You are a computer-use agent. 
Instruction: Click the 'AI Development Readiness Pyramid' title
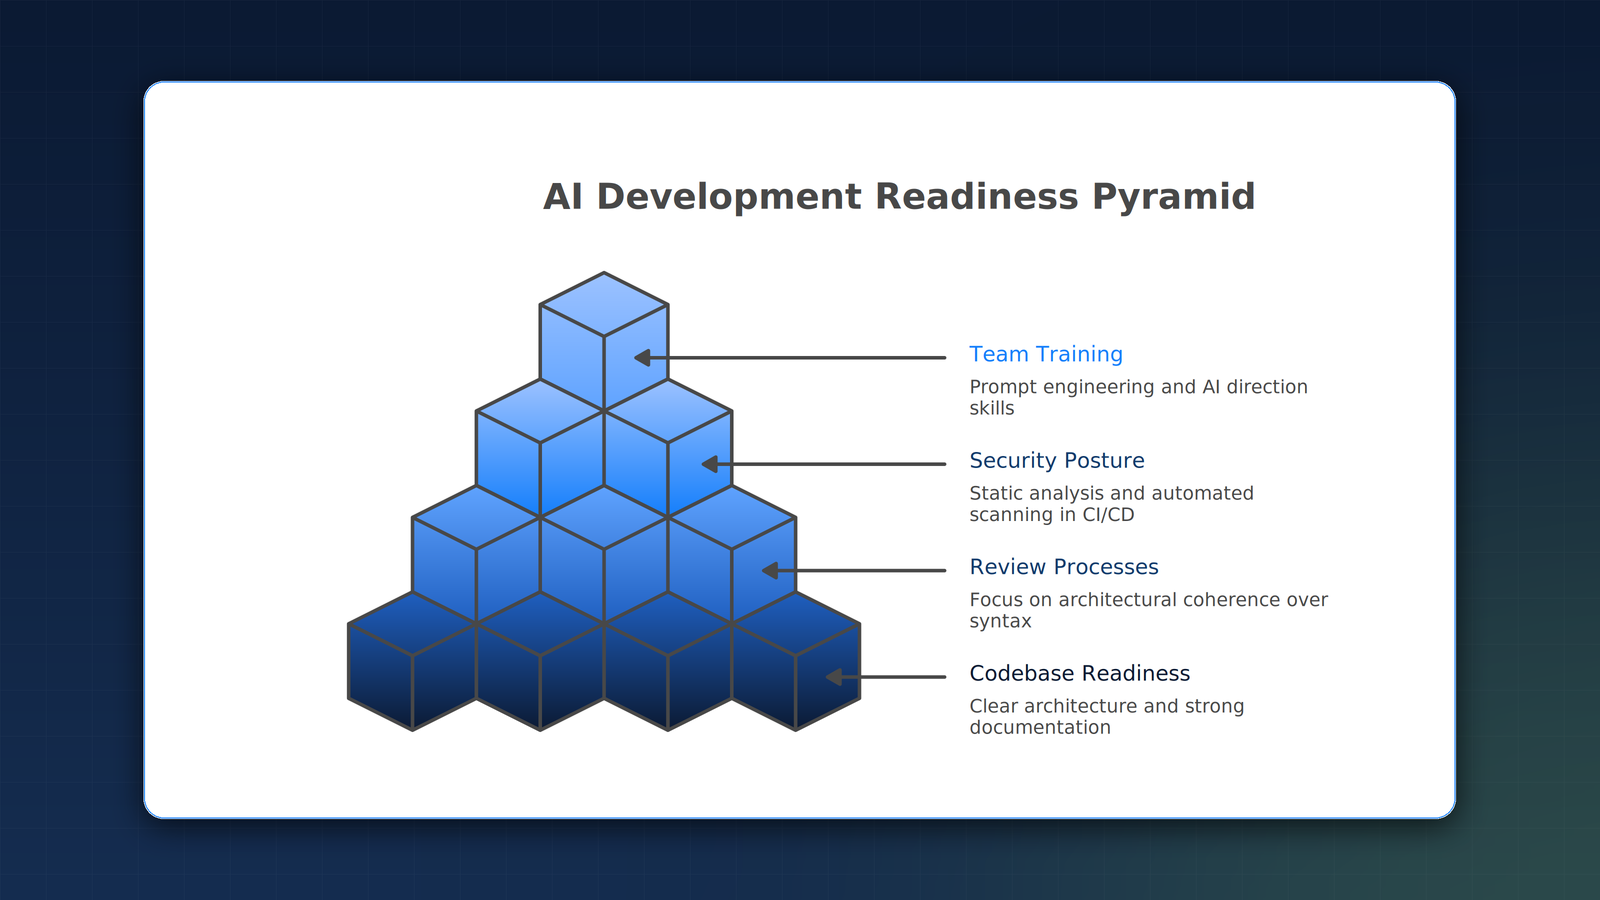click(x=899, y=197)
